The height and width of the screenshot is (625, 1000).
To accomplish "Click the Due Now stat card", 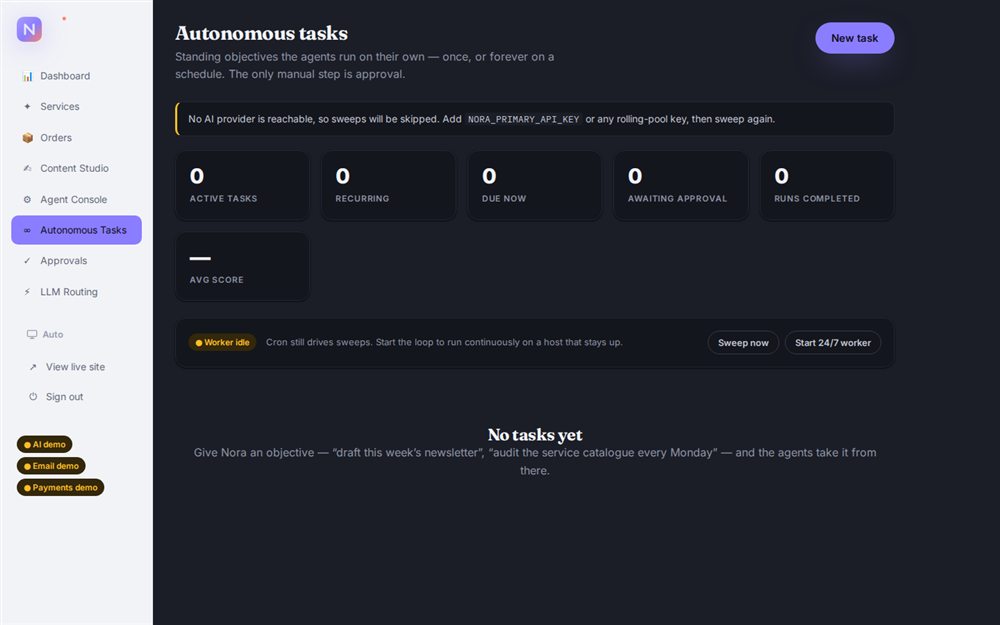I will tap(534, 186).
